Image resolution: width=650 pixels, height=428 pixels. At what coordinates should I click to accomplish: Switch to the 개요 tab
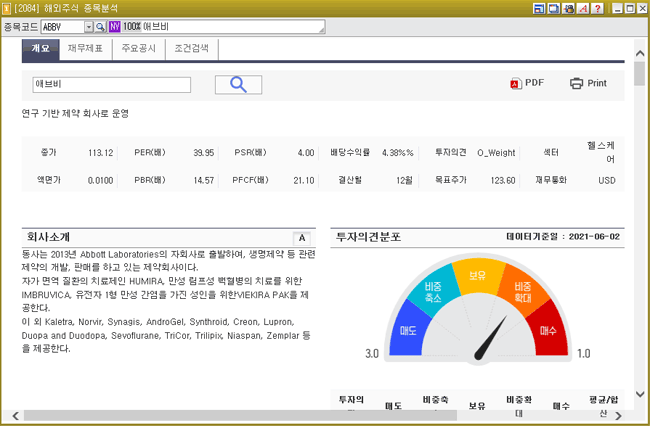tap(41, 49)
